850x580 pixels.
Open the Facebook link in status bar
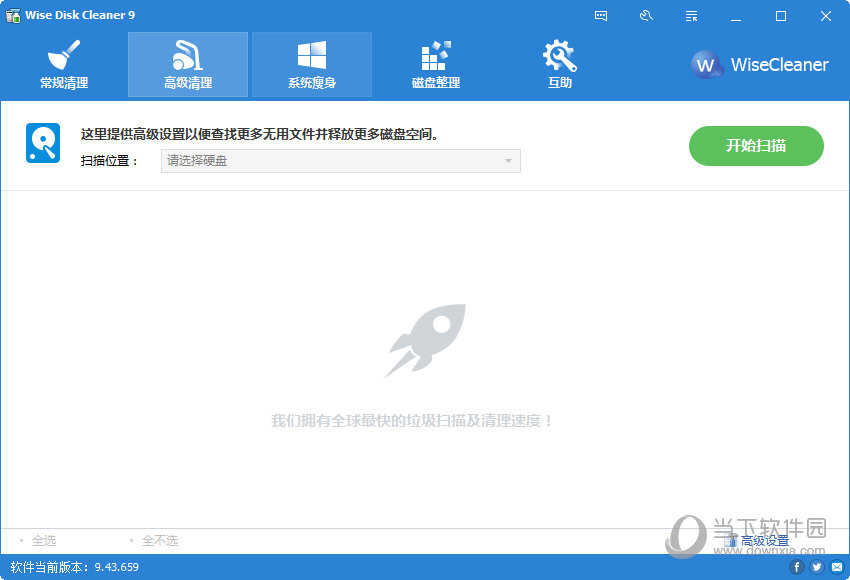coord(797,567)
